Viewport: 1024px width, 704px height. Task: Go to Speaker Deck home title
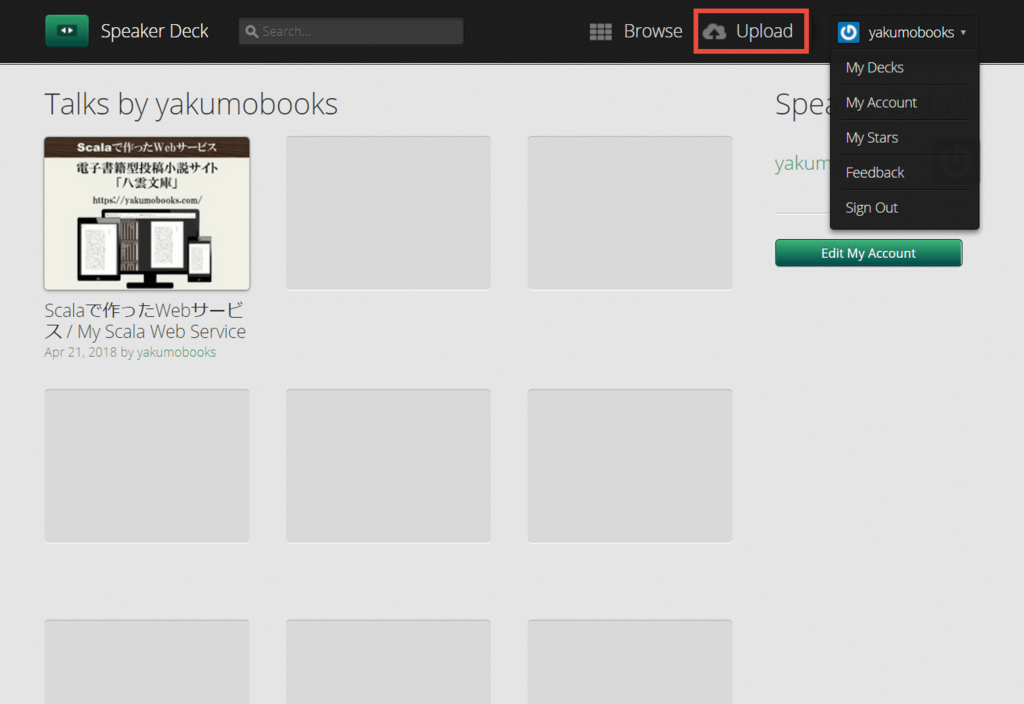(x=154, y=31)
